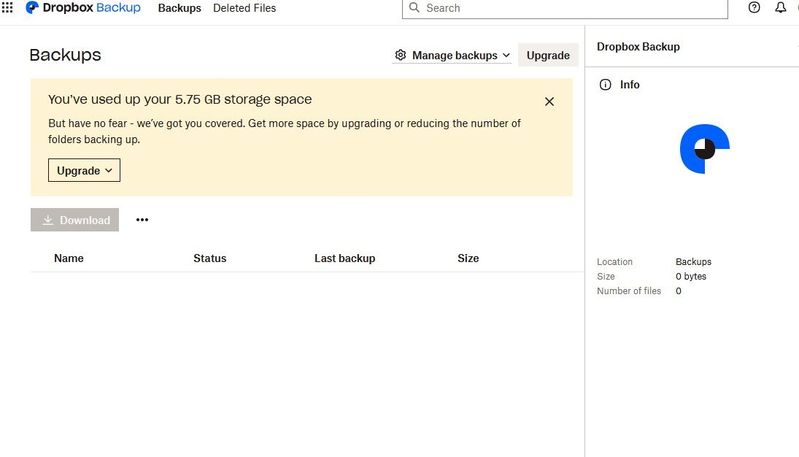Go to the Deleted Files tab
Viewport: 799px width, 457px height.
(x=244, y=8)
